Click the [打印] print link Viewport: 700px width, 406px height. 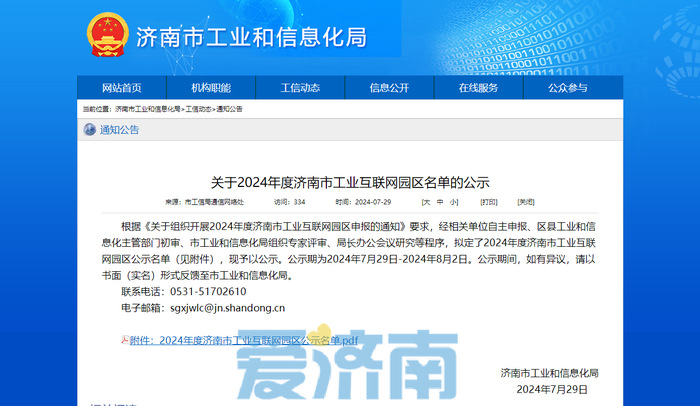click(x=489, y=202)
